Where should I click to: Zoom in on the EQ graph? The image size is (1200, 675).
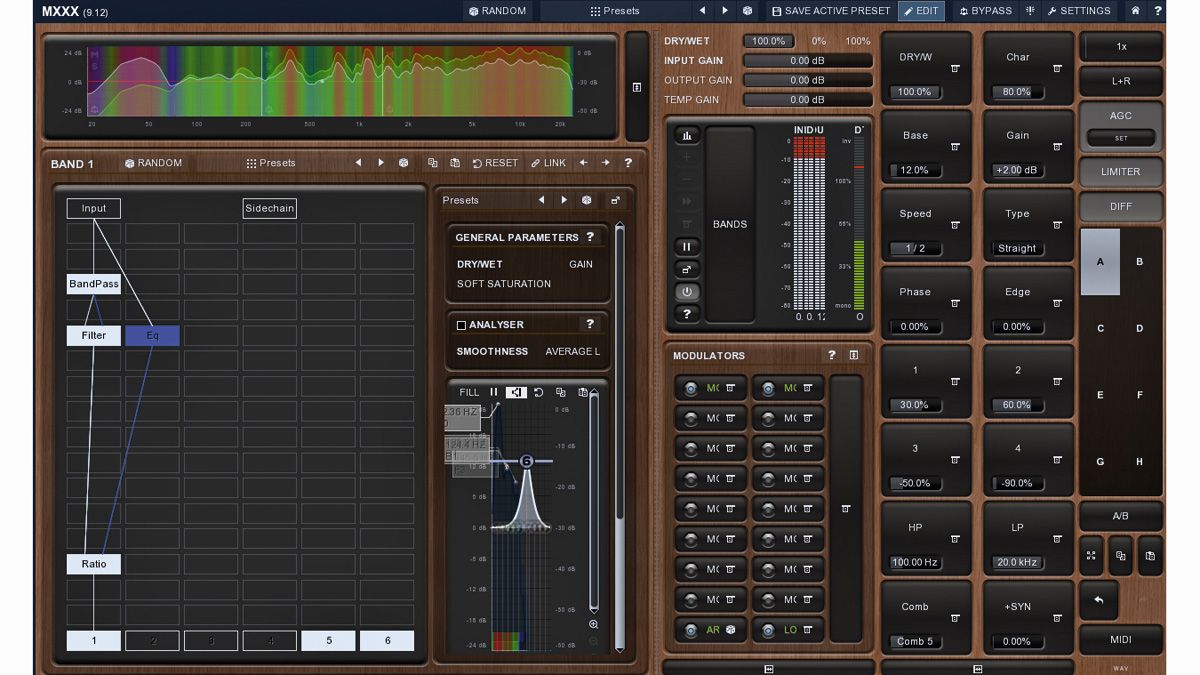tap(594, 624)
